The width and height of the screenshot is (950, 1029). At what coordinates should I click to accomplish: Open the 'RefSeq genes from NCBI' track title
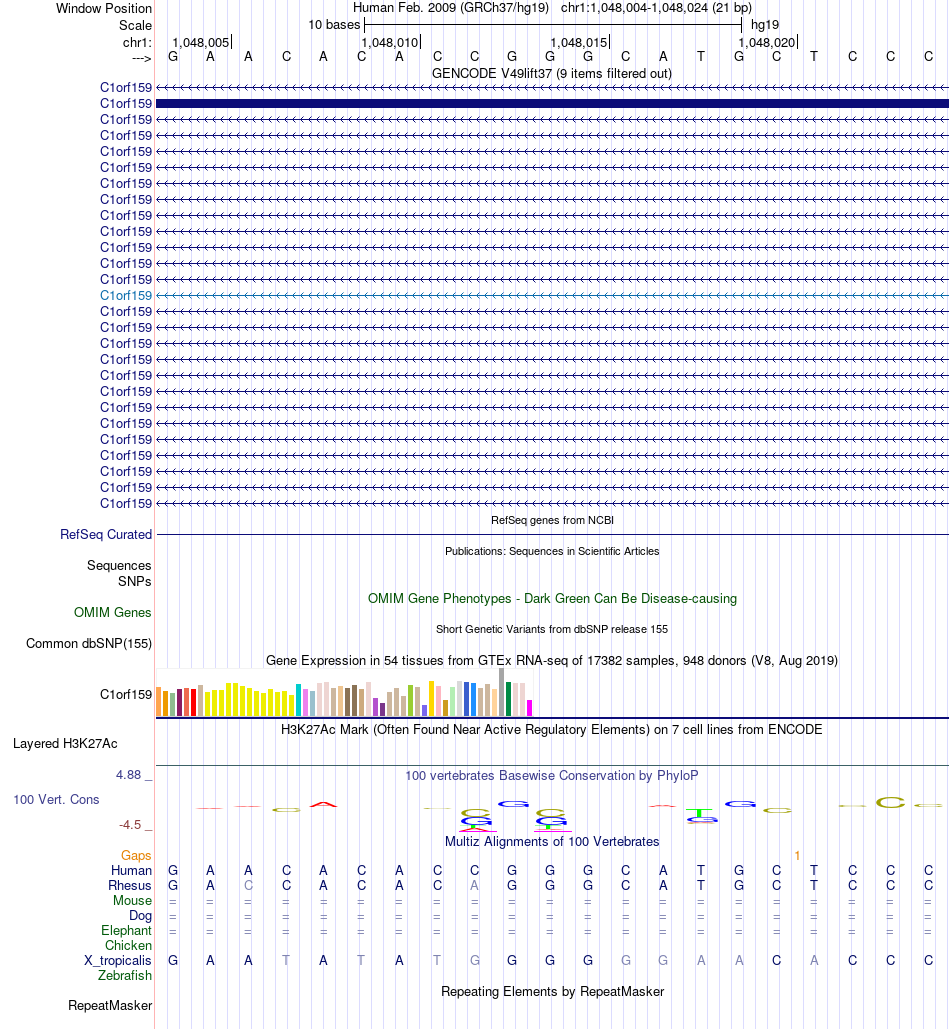click(x=552, y=520)
